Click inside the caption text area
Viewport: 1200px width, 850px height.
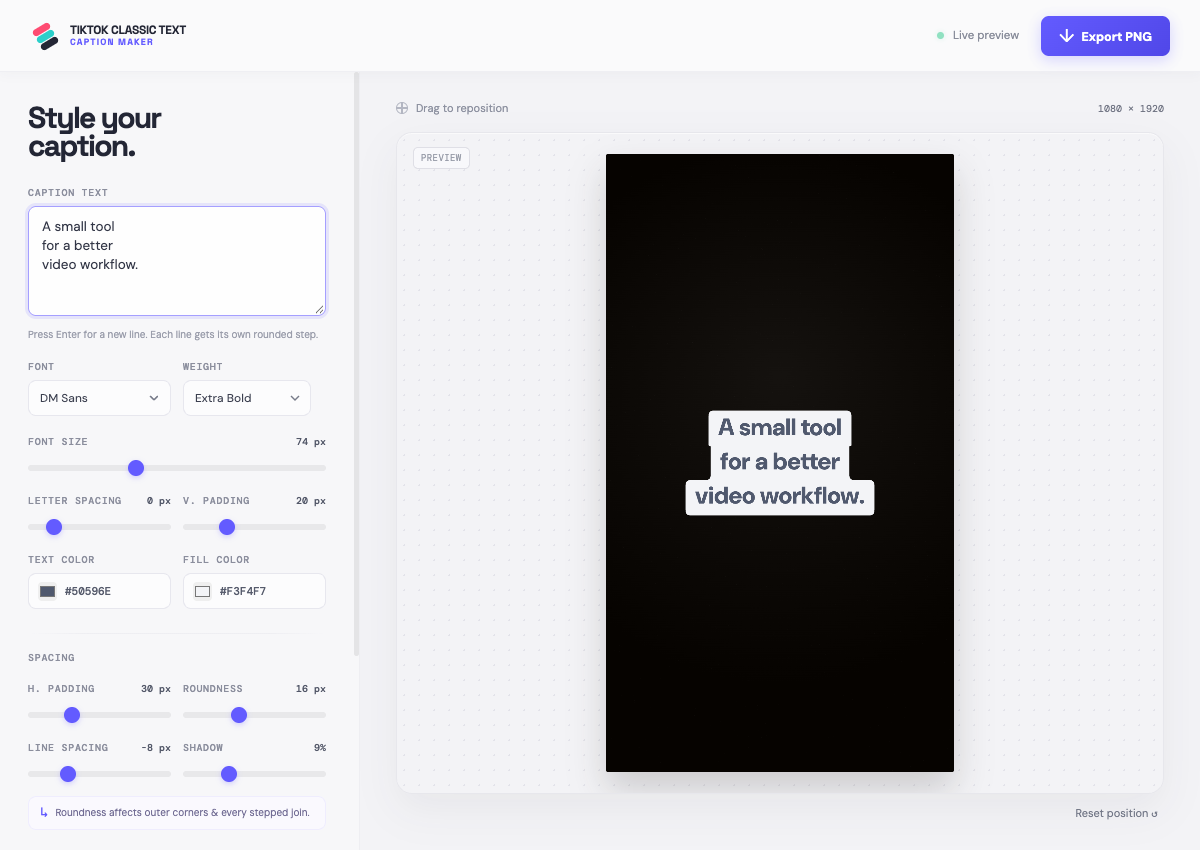pyautogui.click(x=177, y=261)
